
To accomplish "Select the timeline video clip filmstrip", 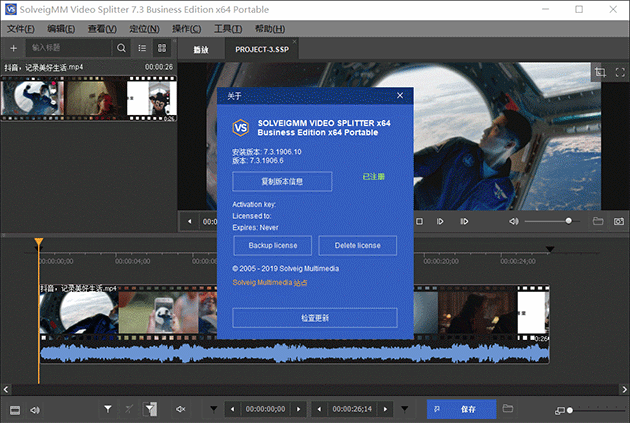I will [295, 313].
